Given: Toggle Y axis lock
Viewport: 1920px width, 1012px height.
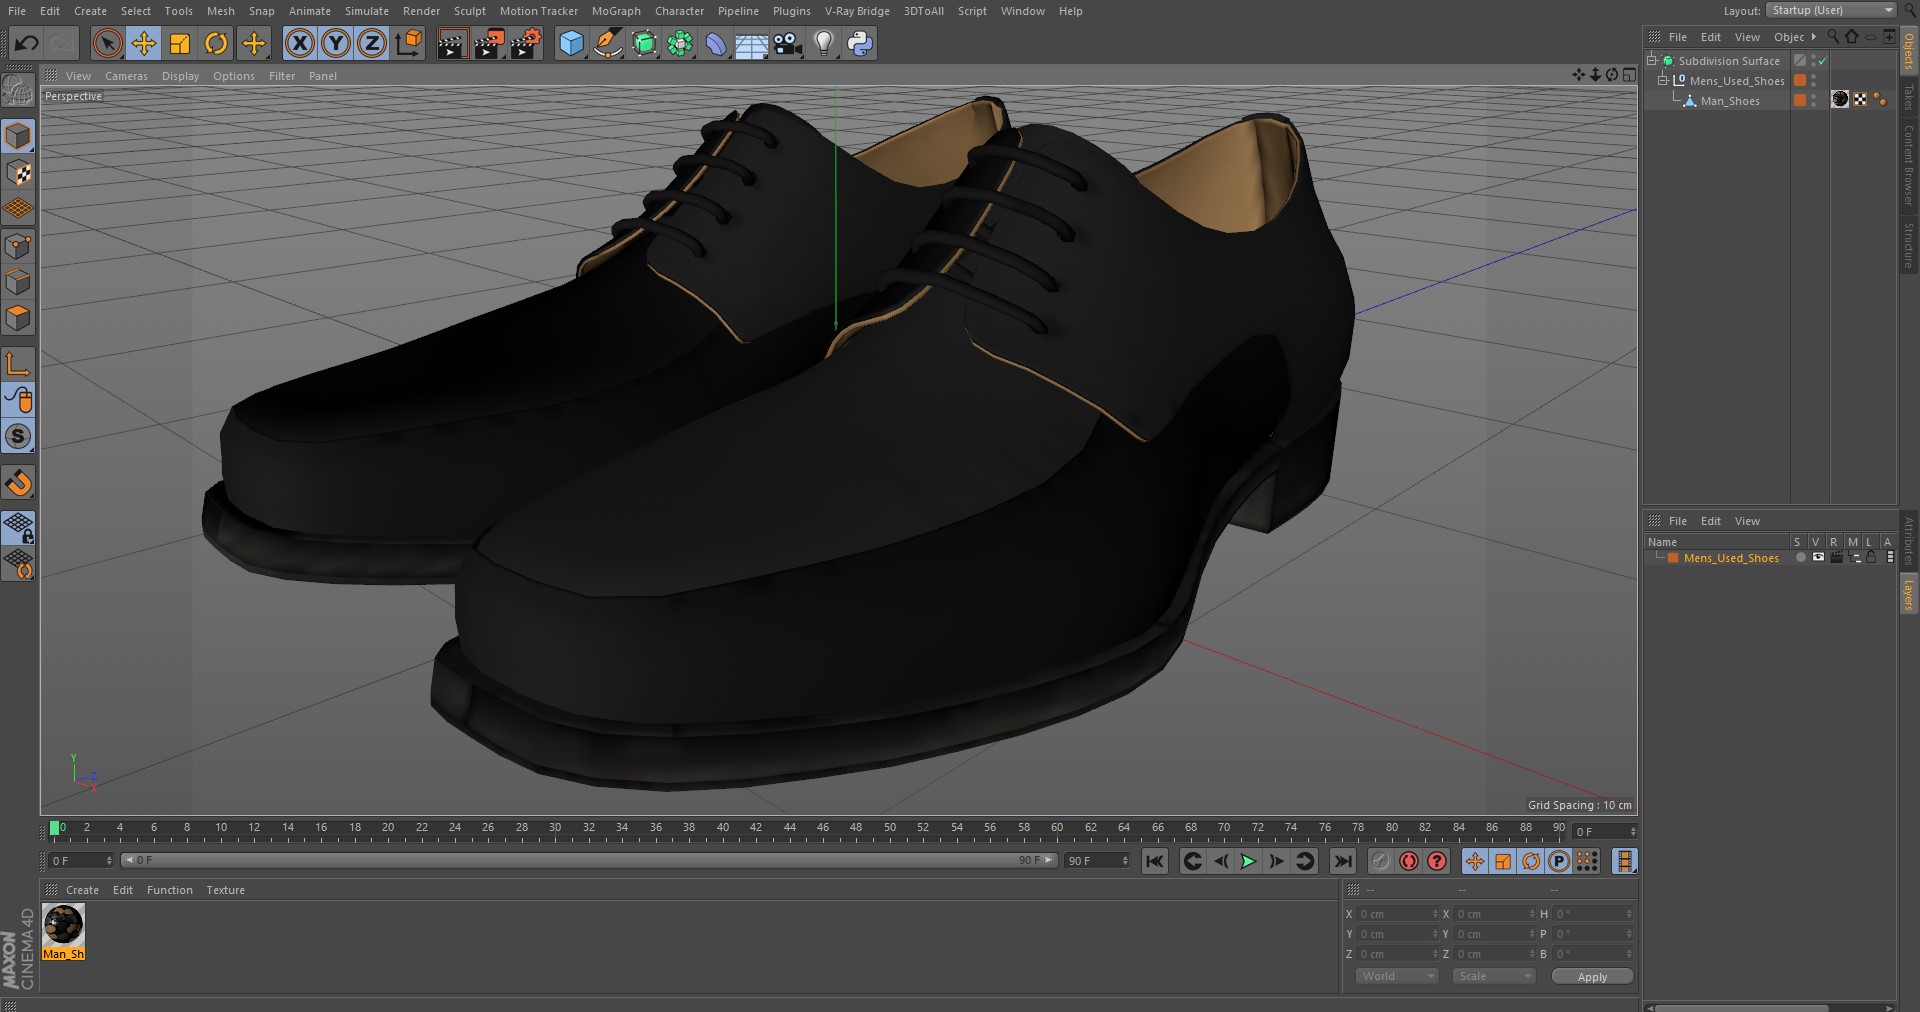Looking at the screenshot, I should click(x=336, y=43).
